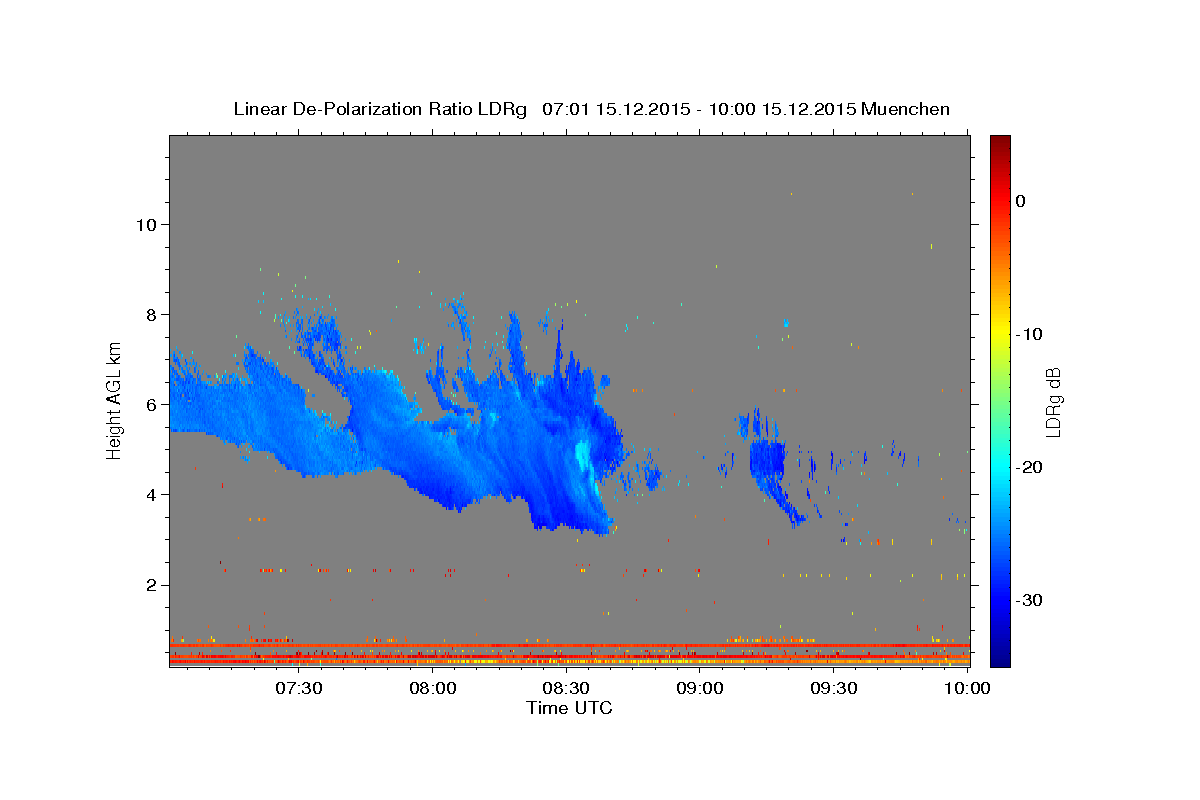This screenshot has width=1200, height=800.
Task: Click the colorbar value '0'
Action: pyautogui.click(x=1021, y=201)
